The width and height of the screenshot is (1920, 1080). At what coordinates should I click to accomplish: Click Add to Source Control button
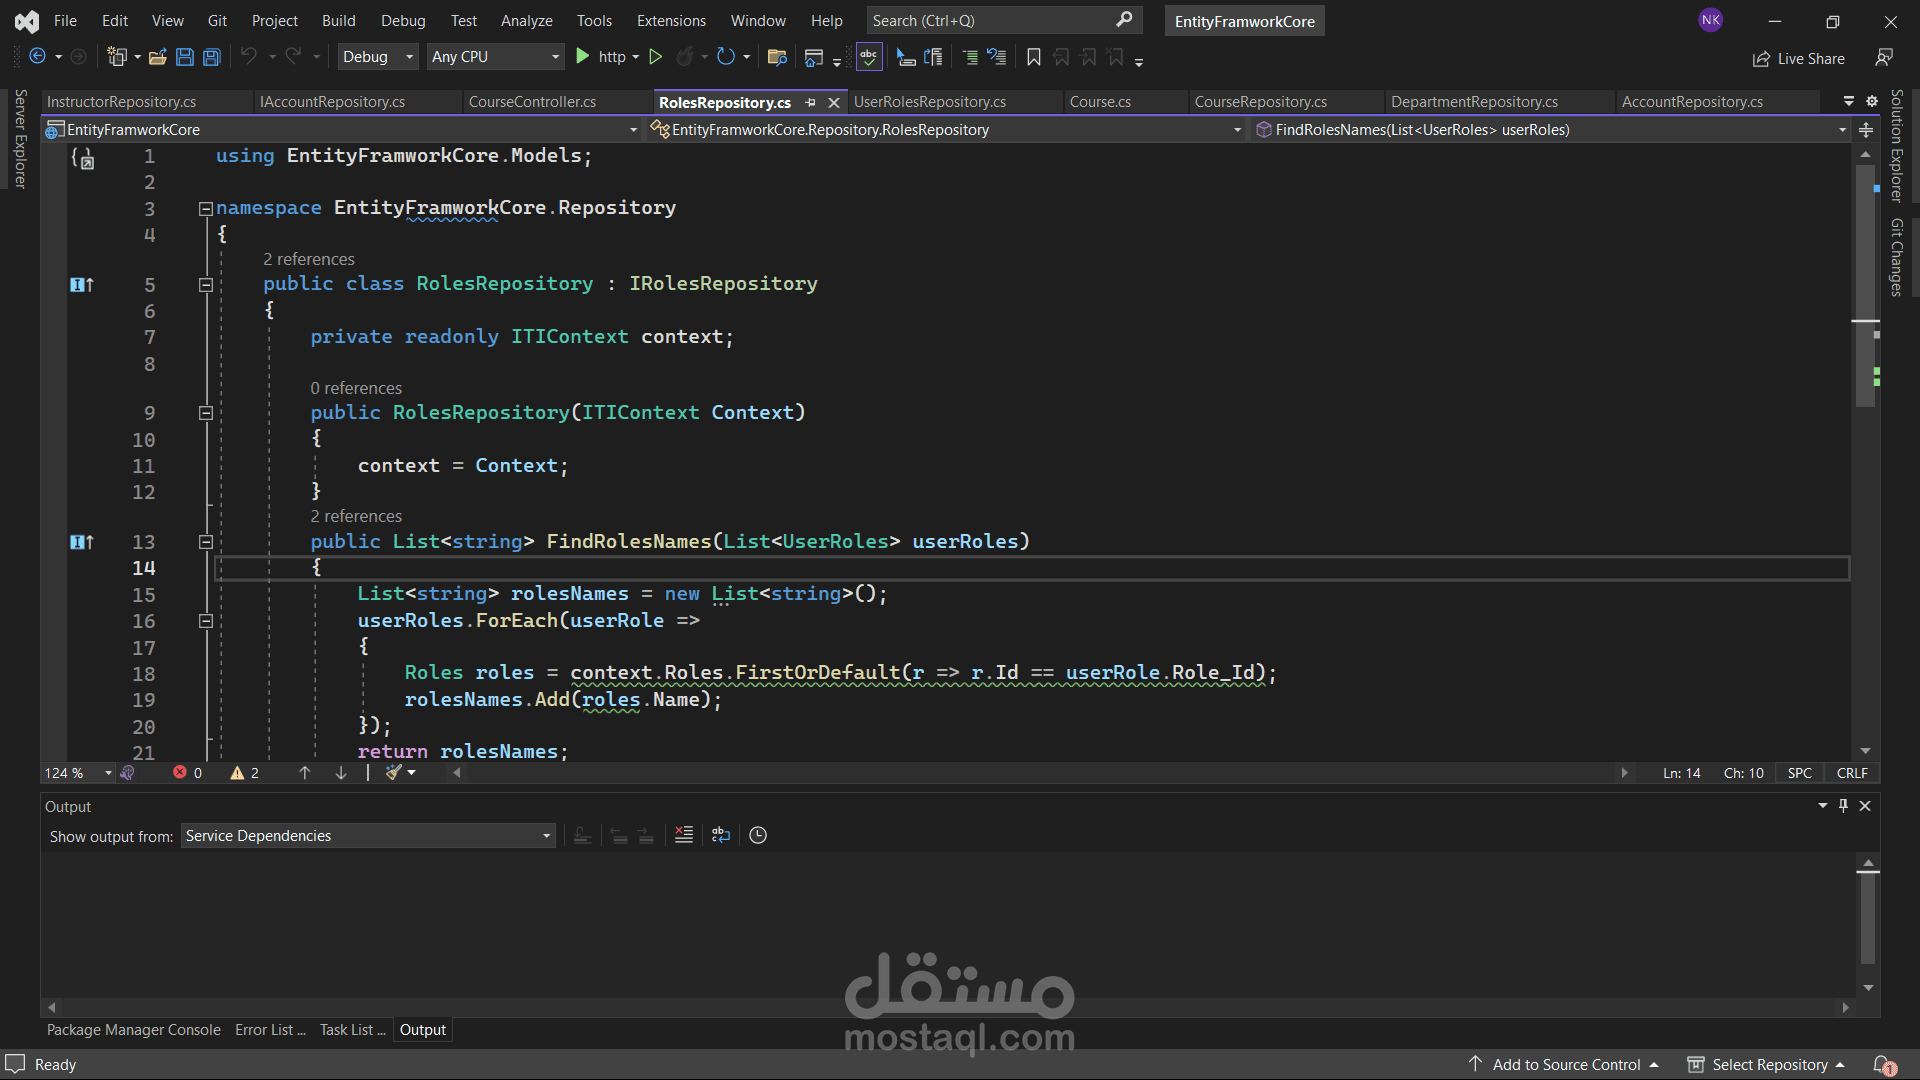[1565, 1065]
